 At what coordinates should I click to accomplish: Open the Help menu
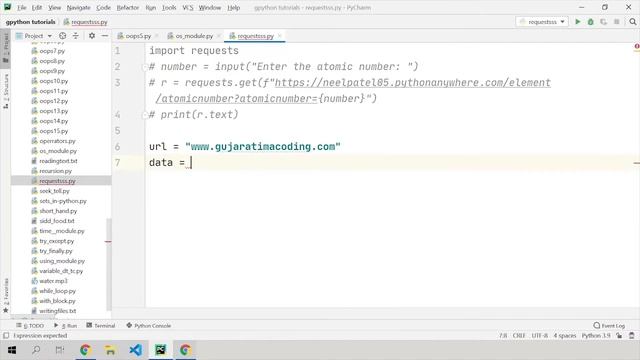click(233, 7)
